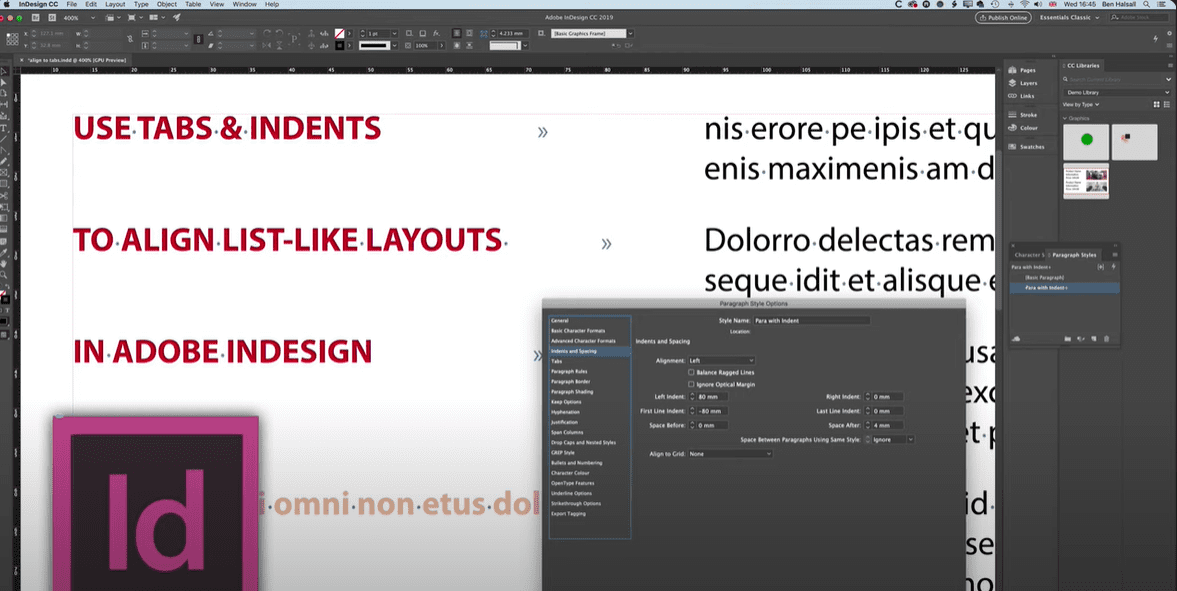The image size is (1177, 591).
Task: Enable Ignore Optical Margin
Action: pyautogui.click(x=690, y=384)
